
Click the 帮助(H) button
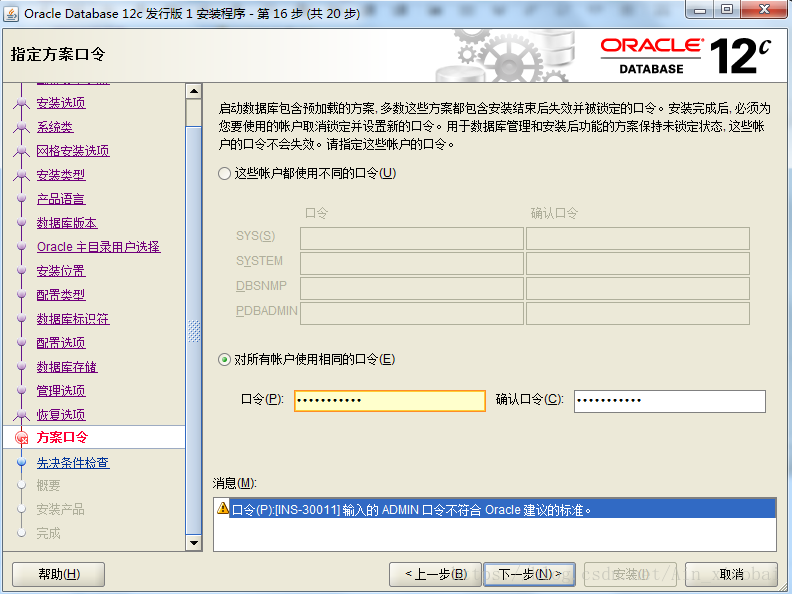click(59, 574)
